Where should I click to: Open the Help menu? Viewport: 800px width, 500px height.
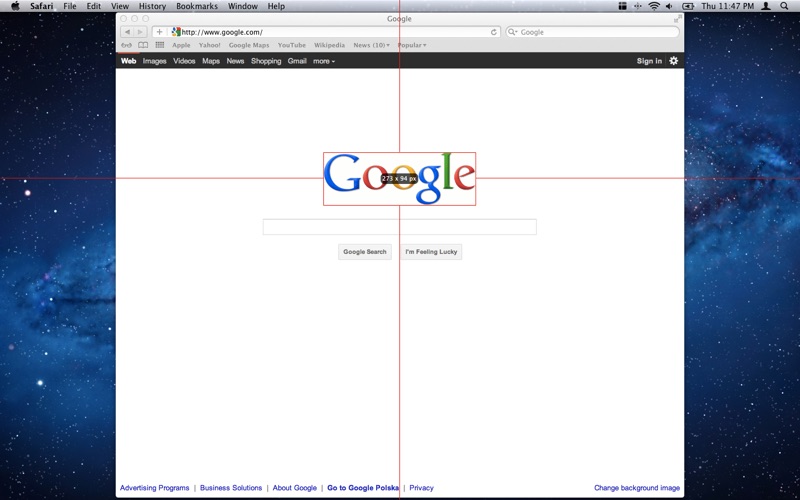[277, 6]
